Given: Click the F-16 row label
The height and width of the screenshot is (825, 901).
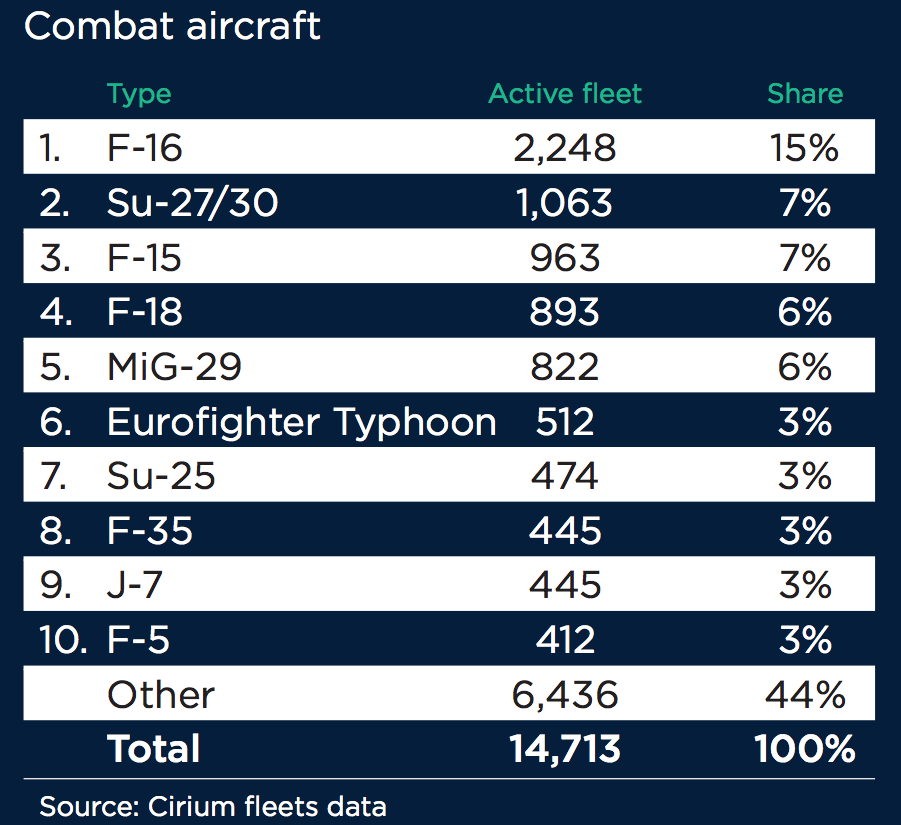Looking at the screenshot, I should point(145,149).
